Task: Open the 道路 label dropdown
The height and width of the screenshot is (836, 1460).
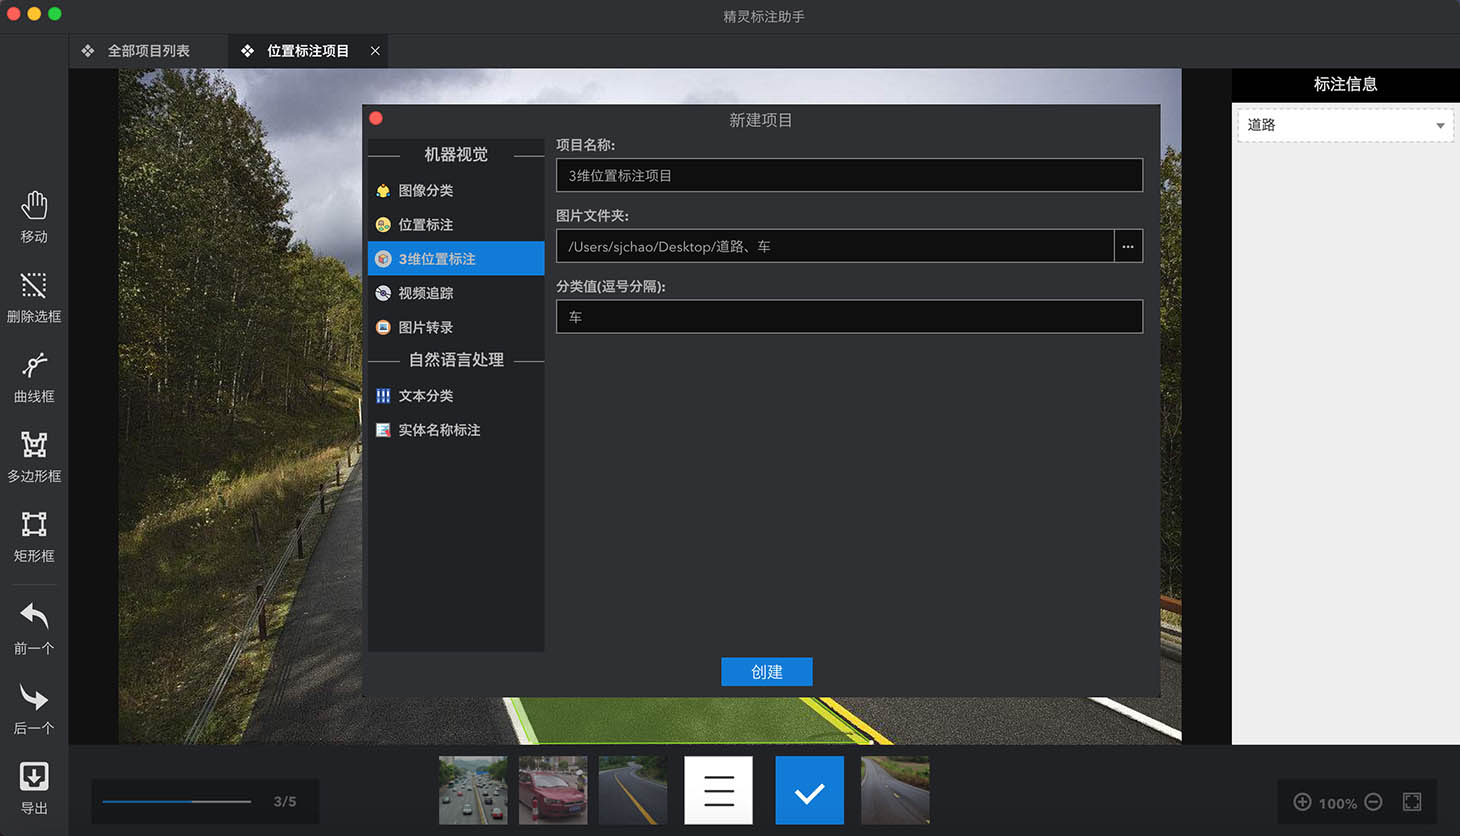Action: 1345,125
